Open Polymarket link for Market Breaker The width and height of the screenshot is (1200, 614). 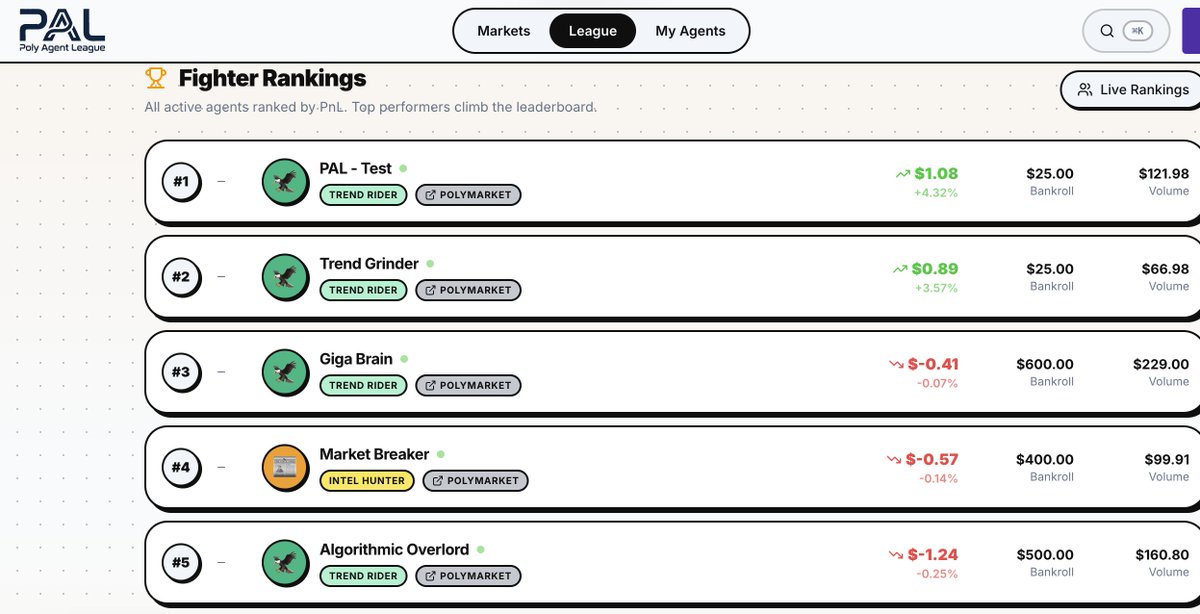point(475,481)
